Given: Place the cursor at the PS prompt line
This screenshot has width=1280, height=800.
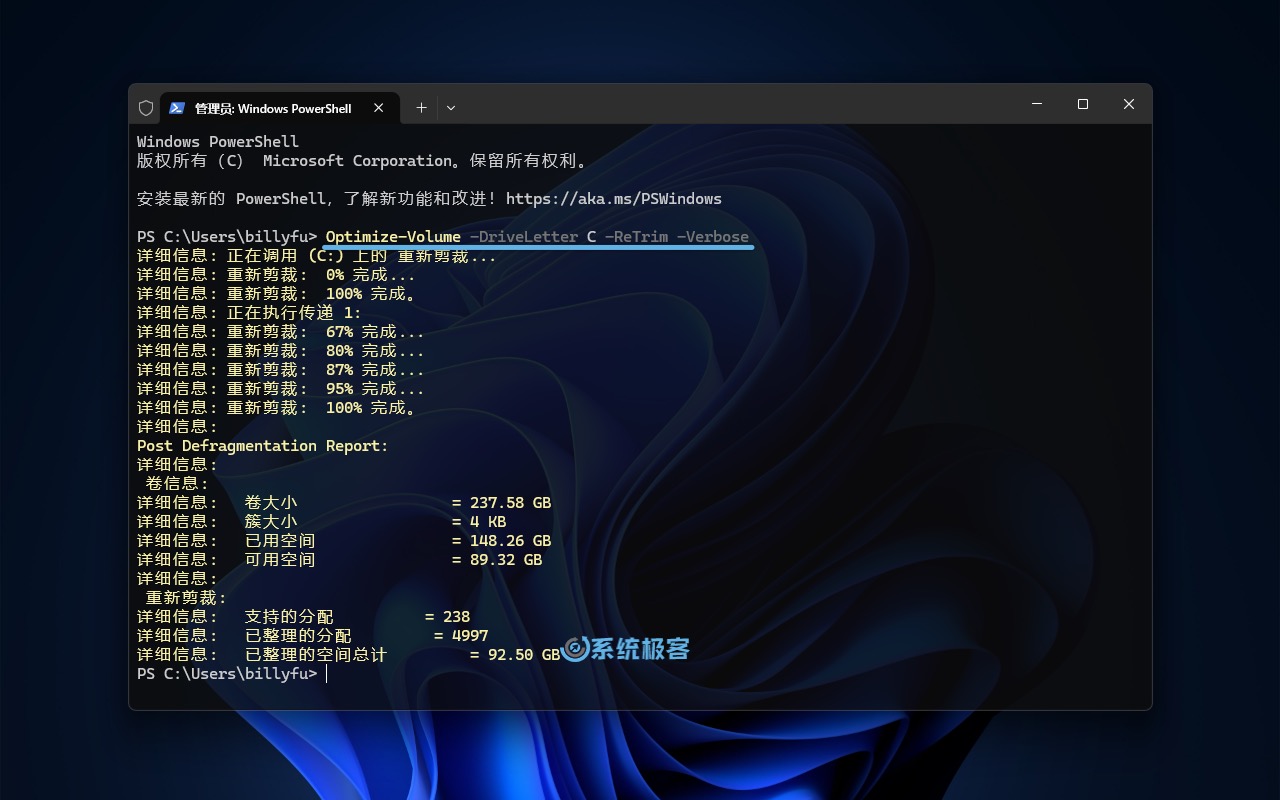Looking at the screenshot, I should (324, 673).
